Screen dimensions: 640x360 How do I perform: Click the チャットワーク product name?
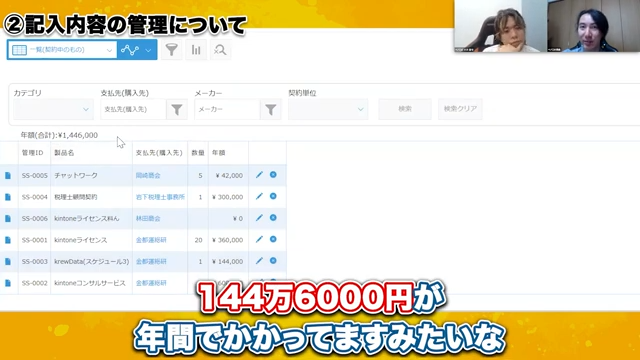76,176
